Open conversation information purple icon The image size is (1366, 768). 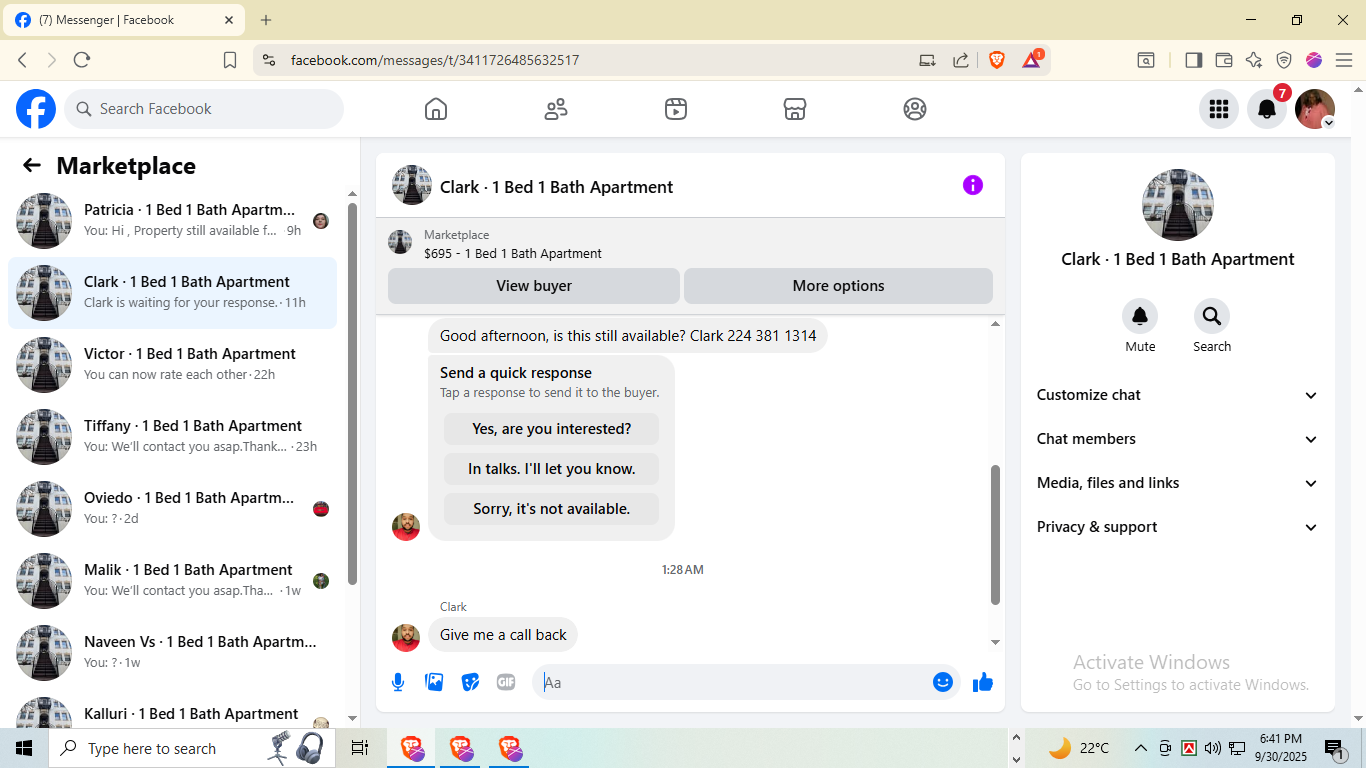tap(973, 185)
